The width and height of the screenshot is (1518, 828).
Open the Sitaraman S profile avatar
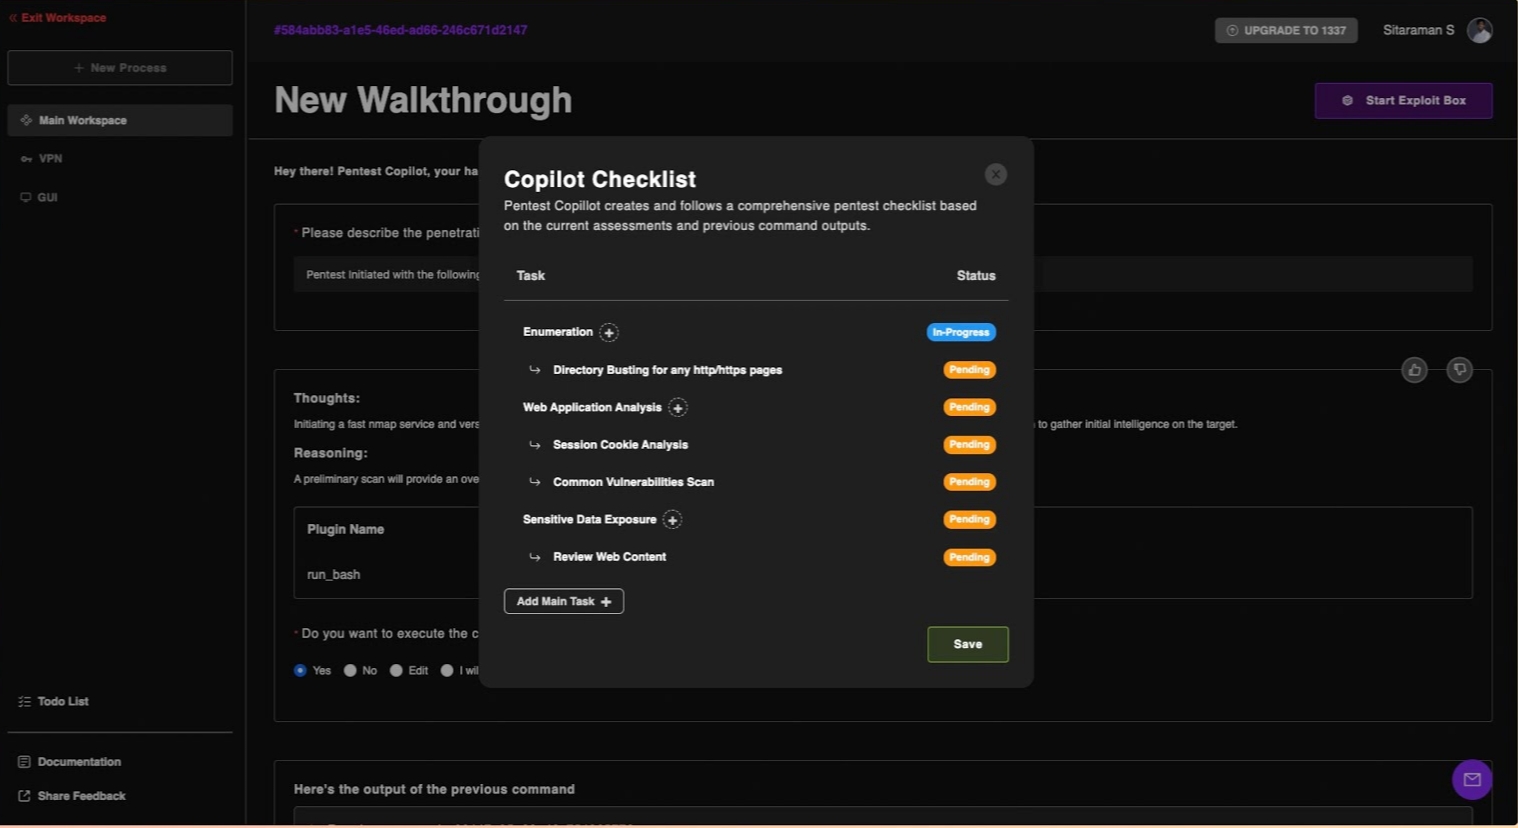coord(1480,30)
